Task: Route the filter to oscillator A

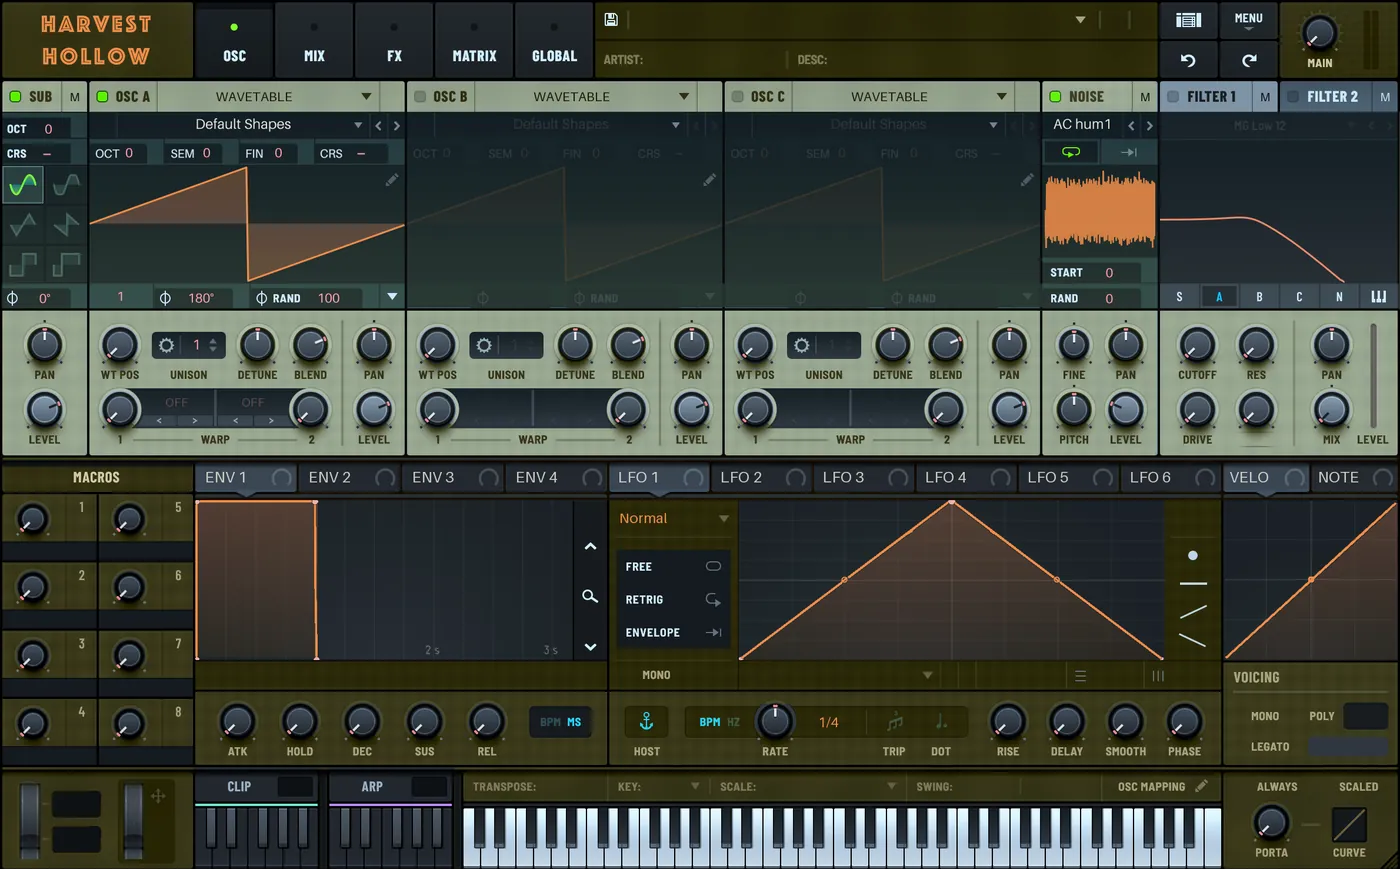Action: [x=1219, y=297]
